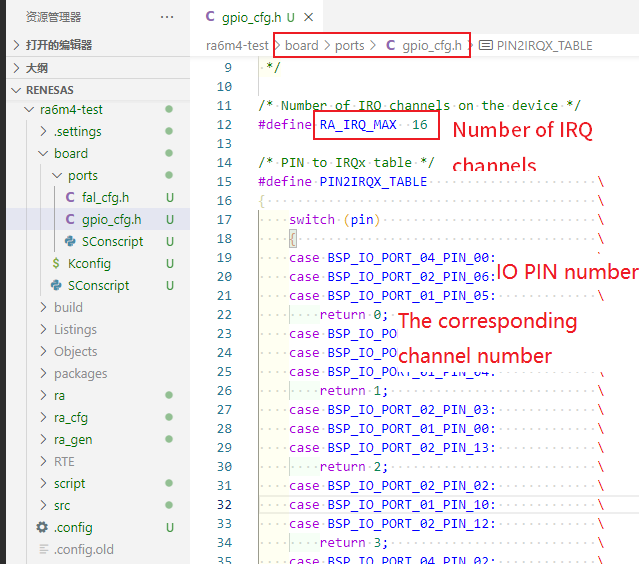This screenshot has width=639, height=564.
Task: Open gpio_cfg.h in the file tree
Action: [111, 219]
